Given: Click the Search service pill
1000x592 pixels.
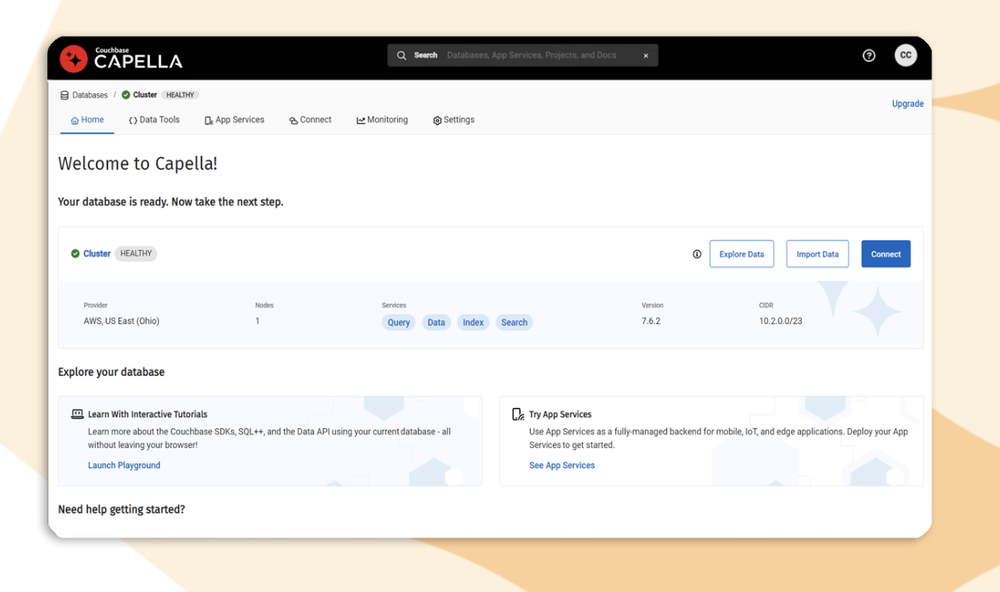Looking at the screenshot, I should point(514,322).
